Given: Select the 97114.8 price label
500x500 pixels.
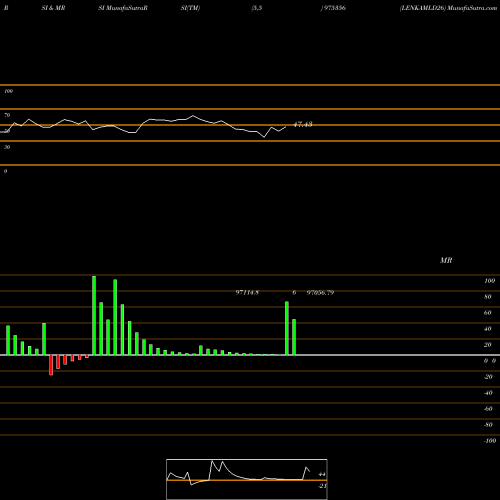Looking at the screenshot, I should (x=247, y=292).
